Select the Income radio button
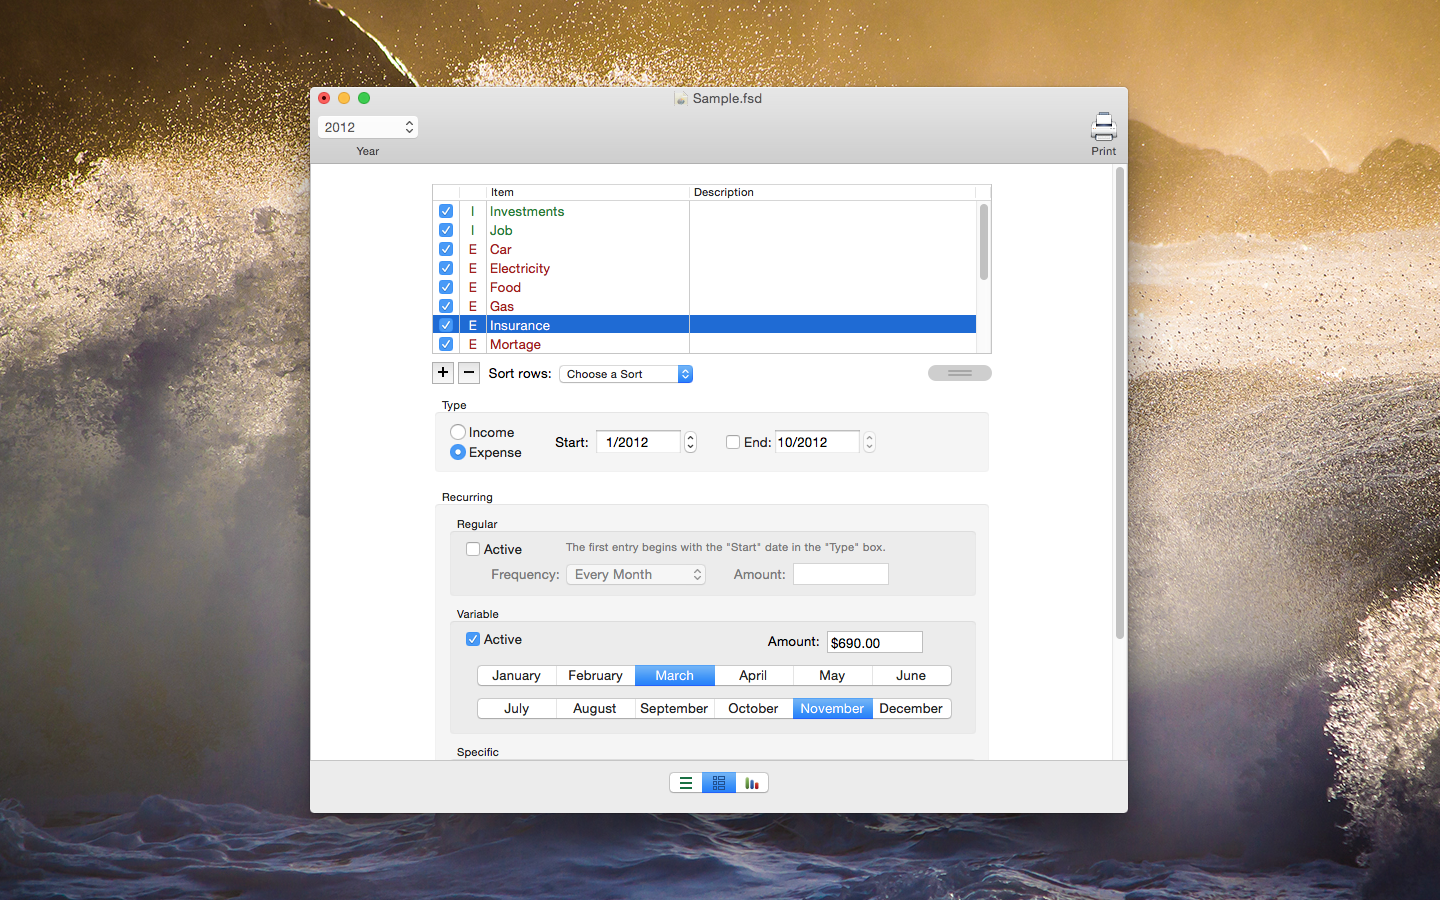 tap(458, 432)
